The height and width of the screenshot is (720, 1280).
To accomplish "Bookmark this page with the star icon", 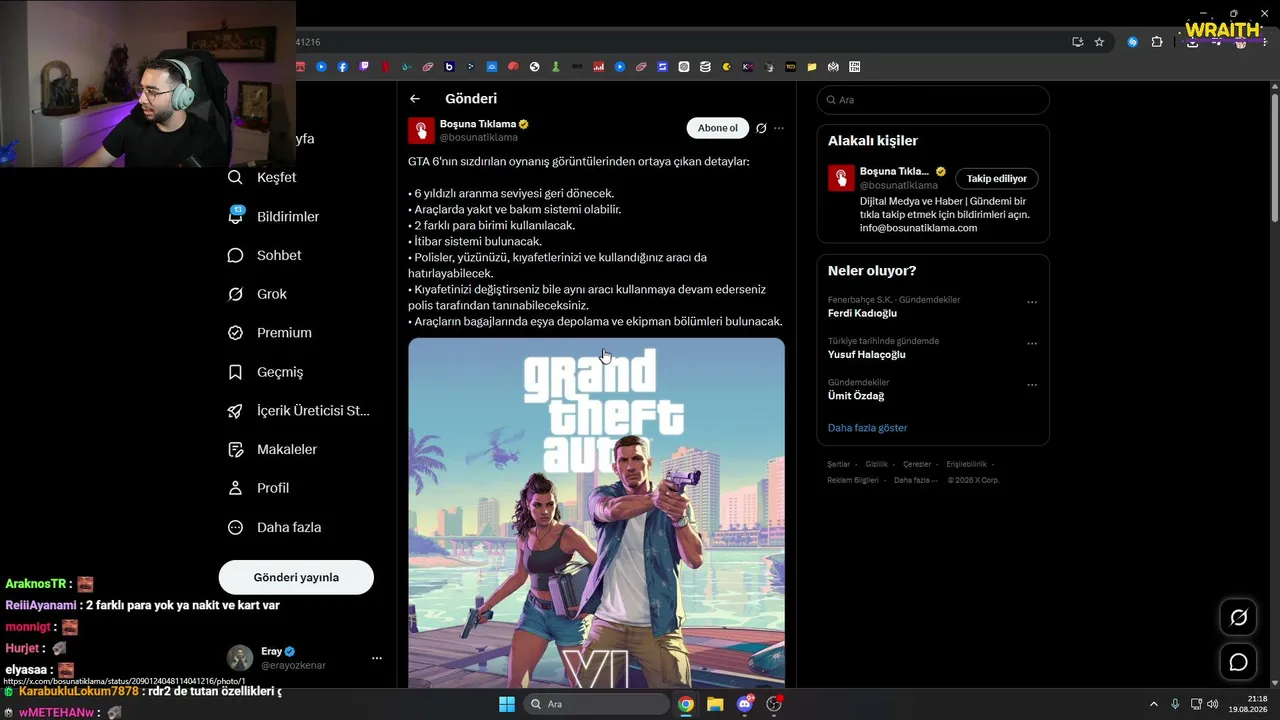I will 1099,42.
